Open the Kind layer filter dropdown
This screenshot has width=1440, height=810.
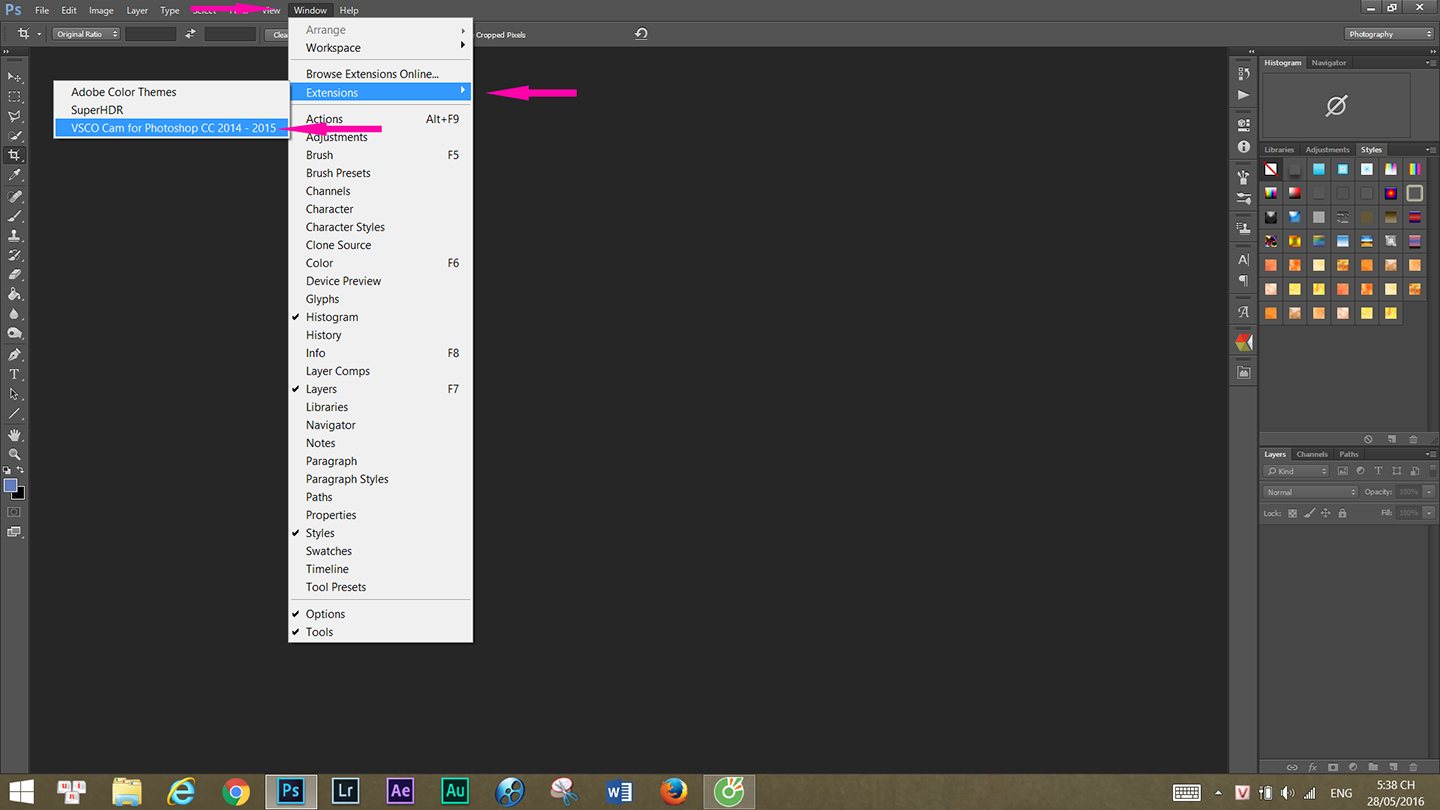(x=1296, y=471)
